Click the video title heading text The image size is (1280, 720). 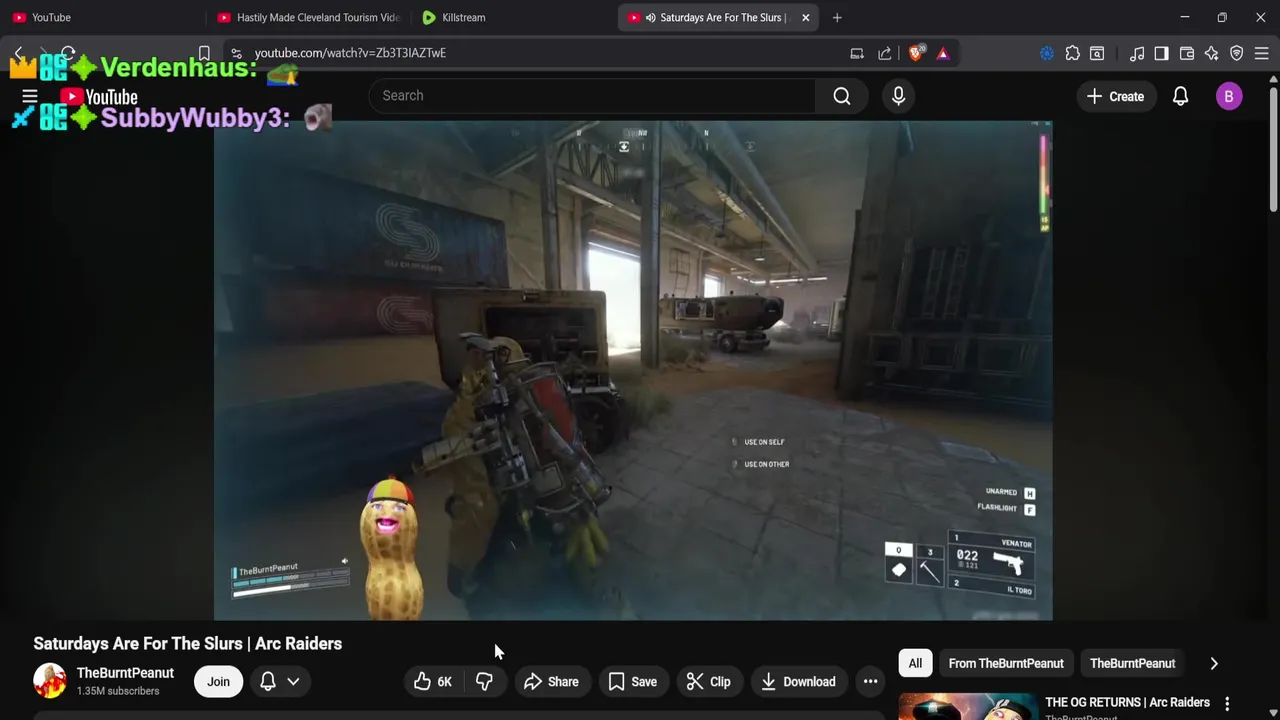(x=187, y=643)
